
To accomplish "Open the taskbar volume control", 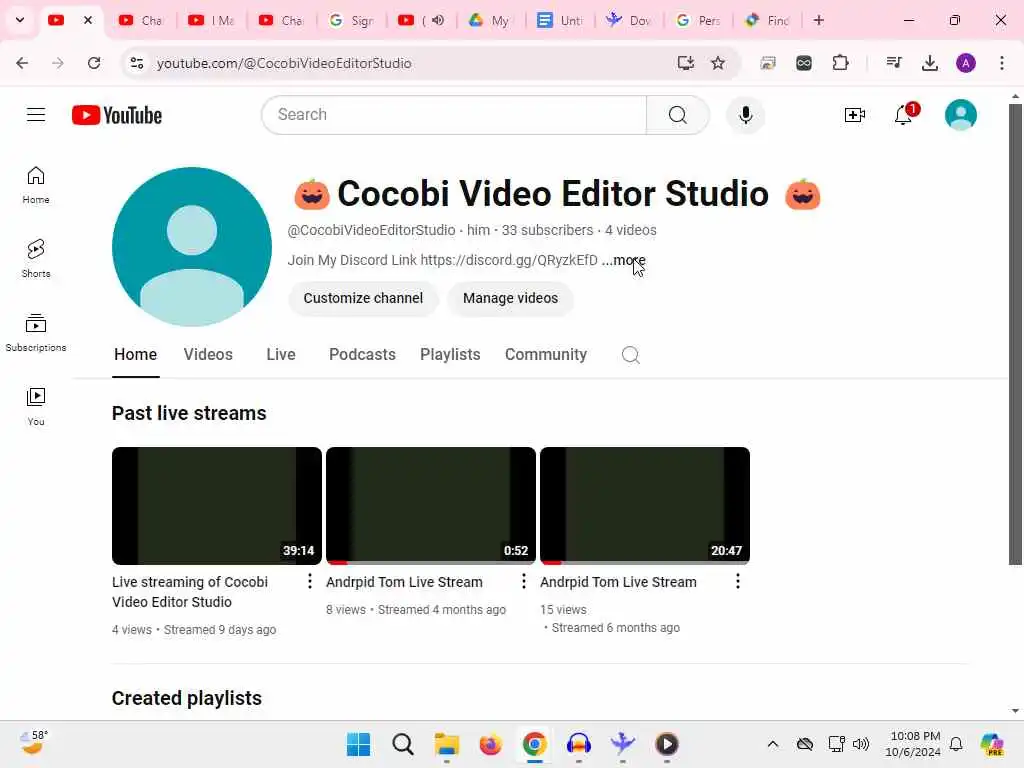I will tap(861, 744).
